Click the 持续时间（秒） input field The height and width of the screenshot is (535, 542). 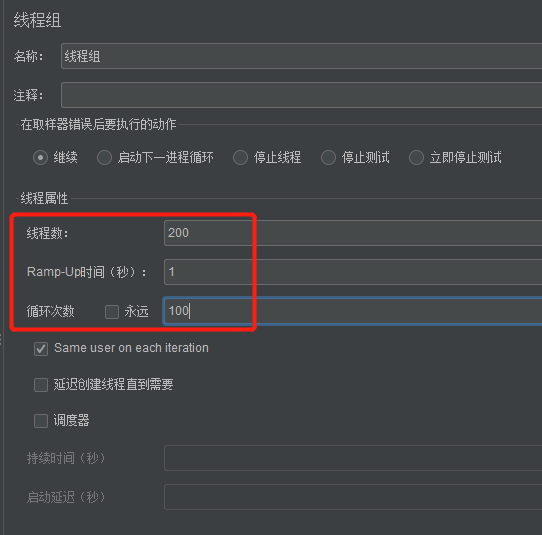(x=353, y=458)
